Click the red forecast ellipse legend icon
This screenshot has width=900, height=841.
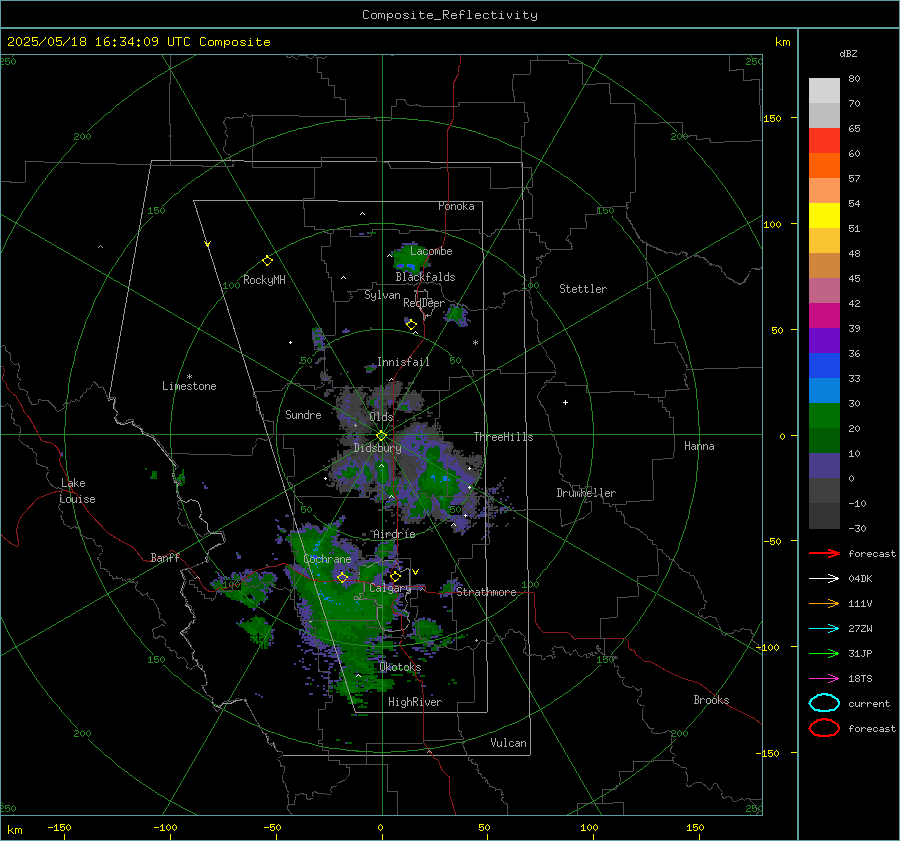pos(824,728)
